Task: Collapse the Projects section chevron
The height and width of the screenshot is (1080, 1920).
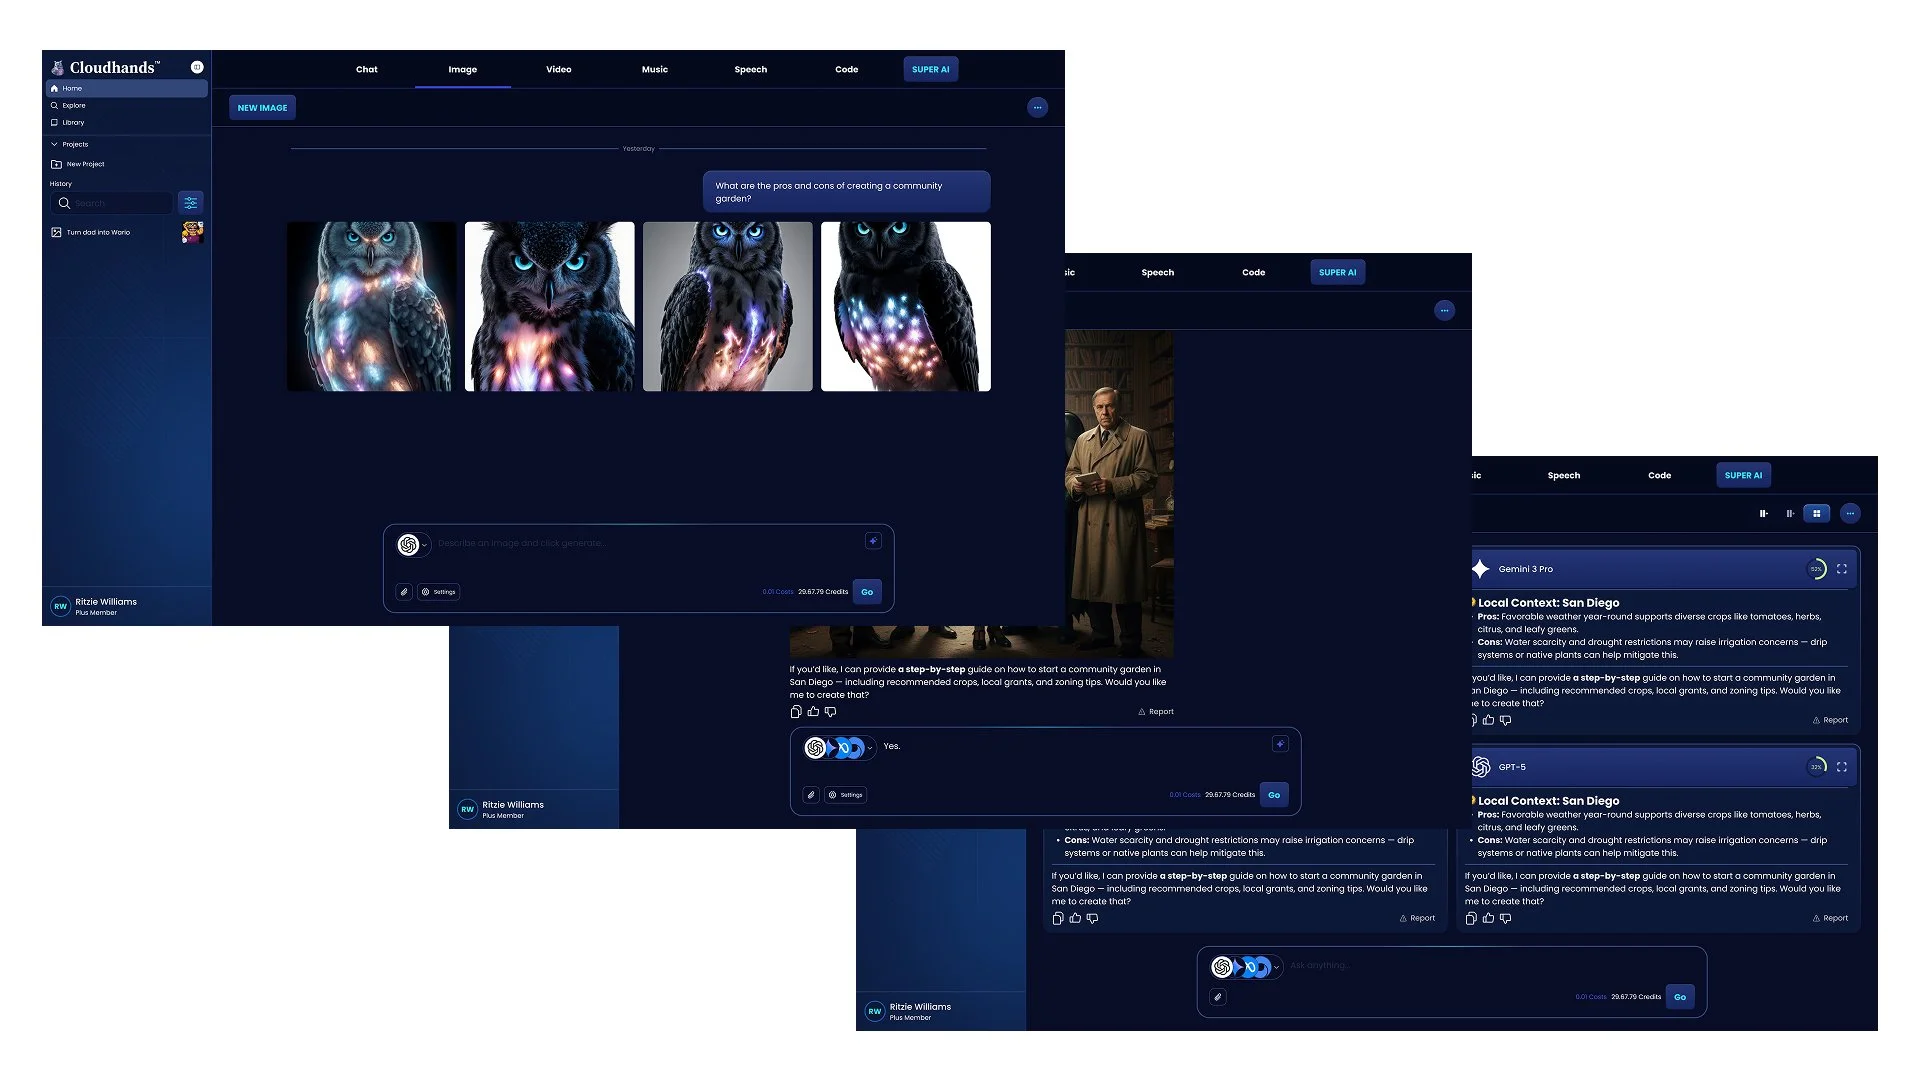Action: click(x=54, y=144)
